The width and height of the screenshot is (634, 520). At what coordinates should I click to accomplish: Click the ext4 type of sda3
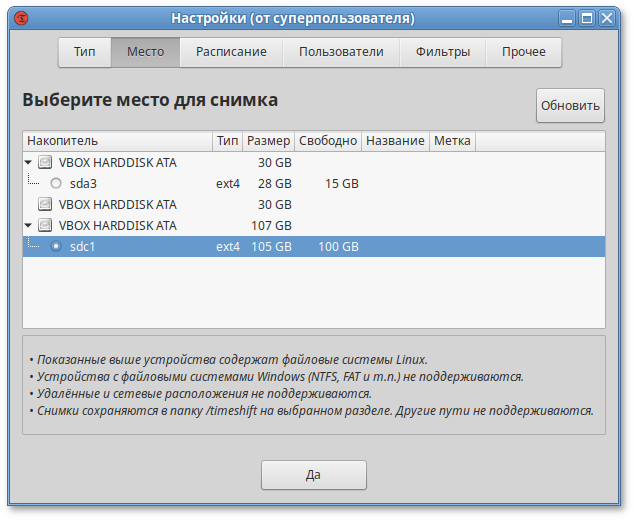228,184
